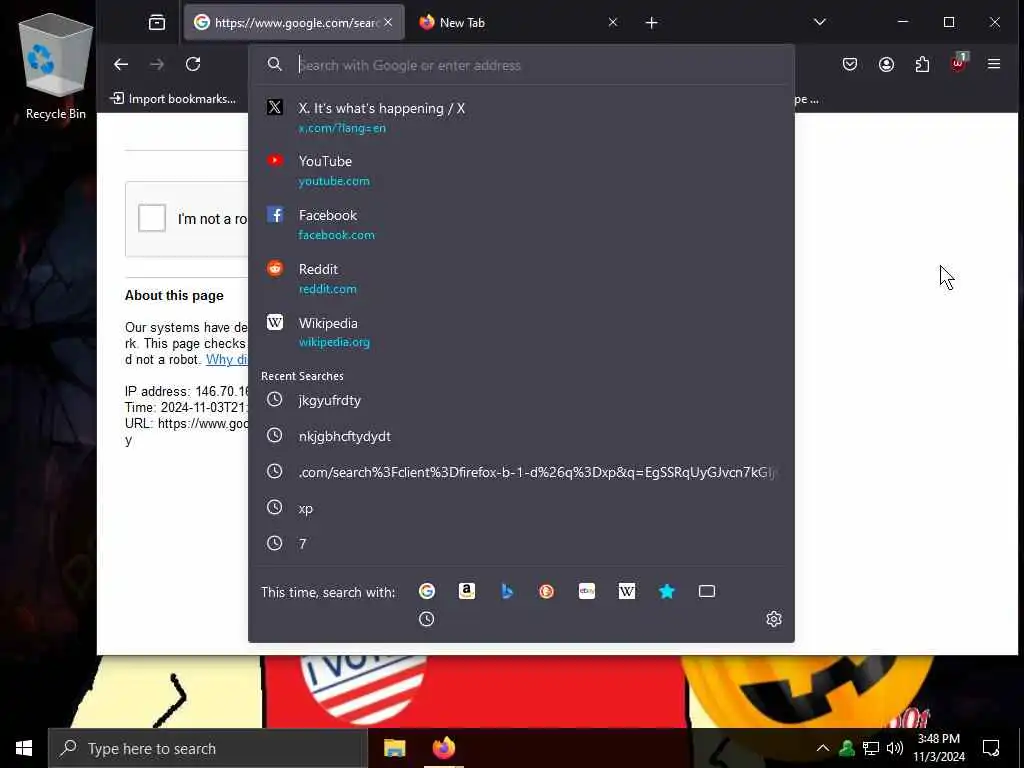Image resolution: width=1024 pixels, height=768 pixels.
Task: Reload the current page
Action: click(193, 64)
